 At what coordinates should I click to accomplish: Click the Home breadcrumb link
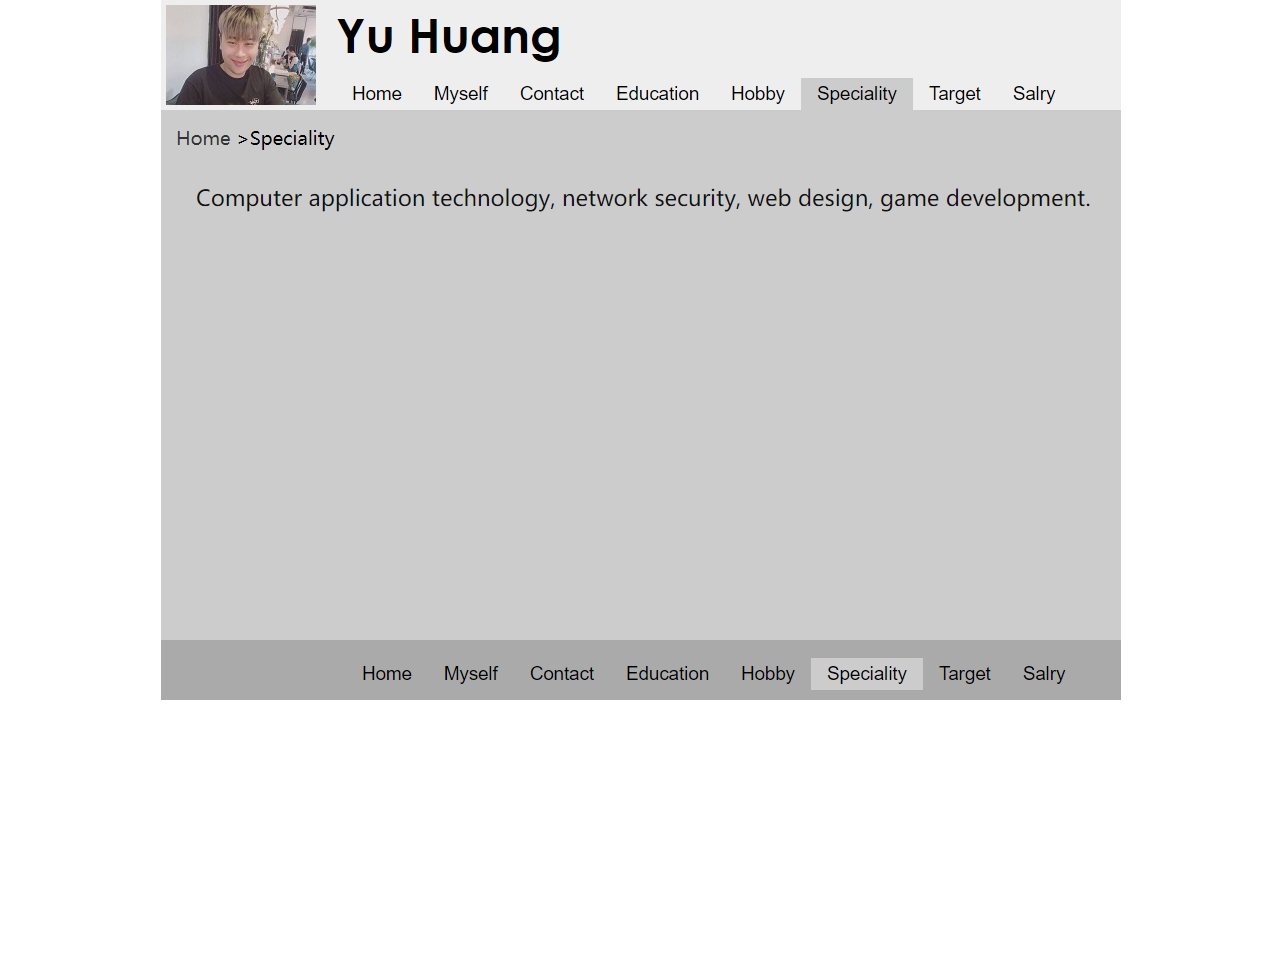(x=204, y=139)
